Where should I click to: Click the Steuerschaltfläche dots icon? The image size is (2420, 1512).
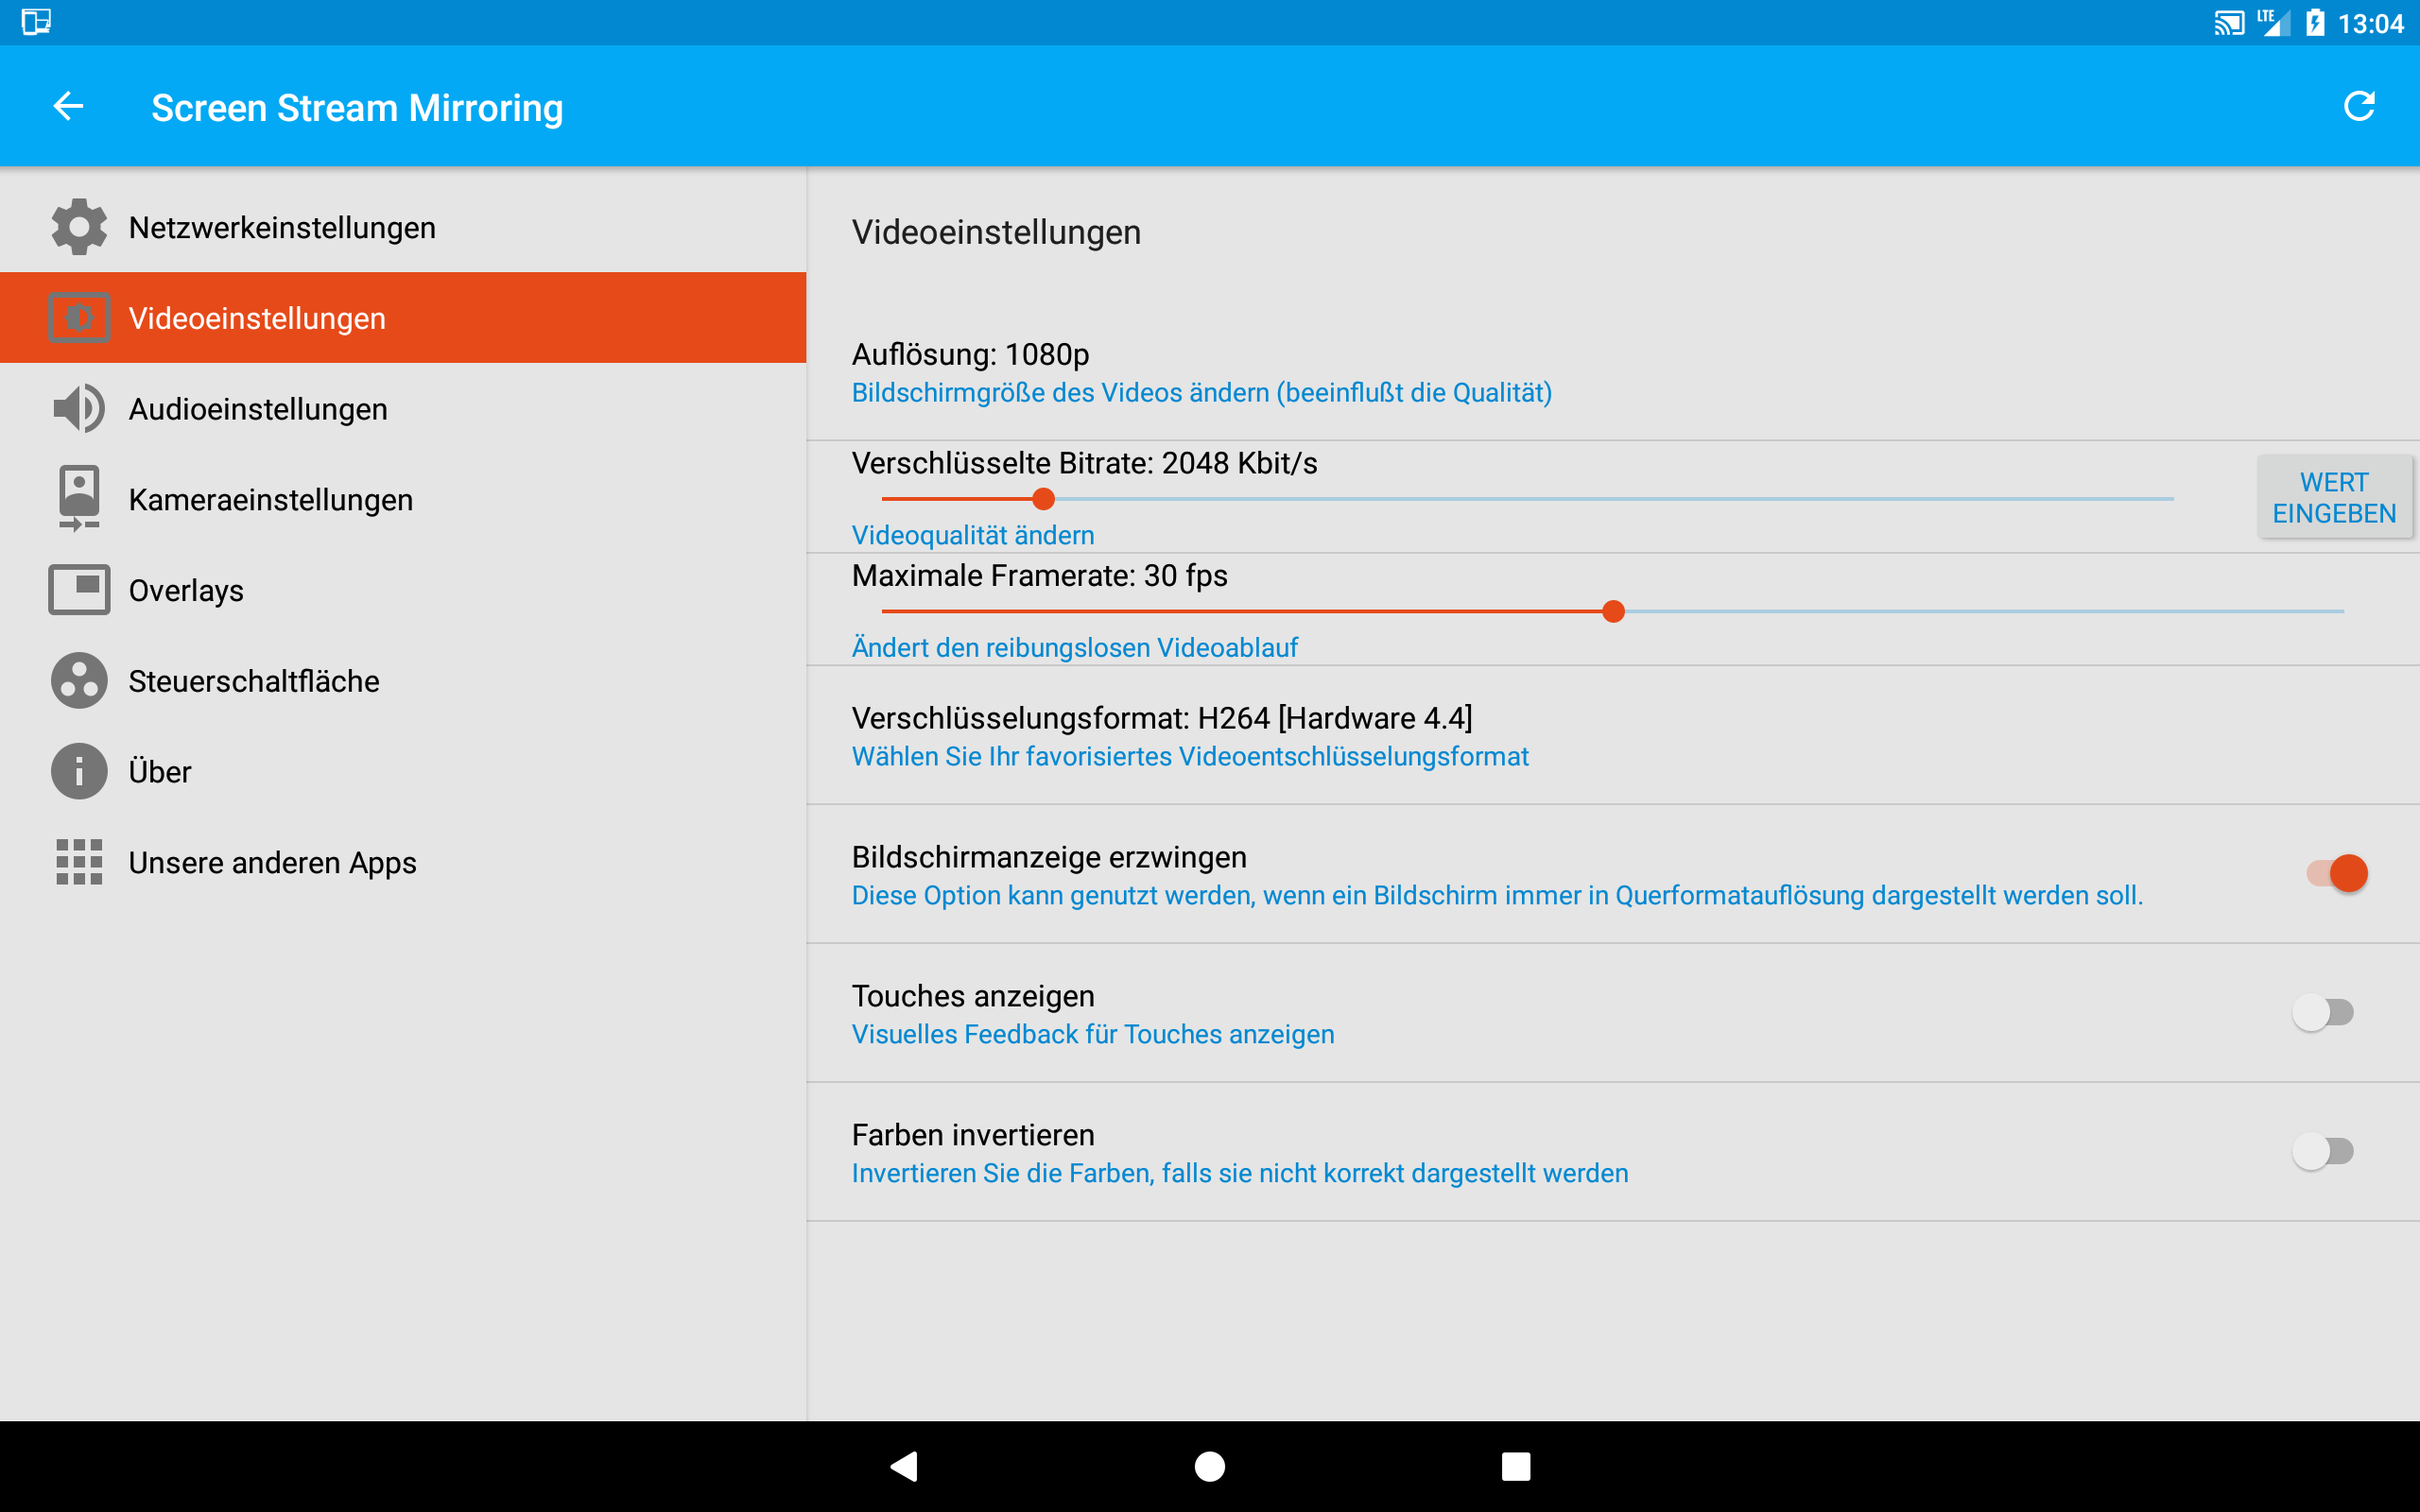pos(79,681)
